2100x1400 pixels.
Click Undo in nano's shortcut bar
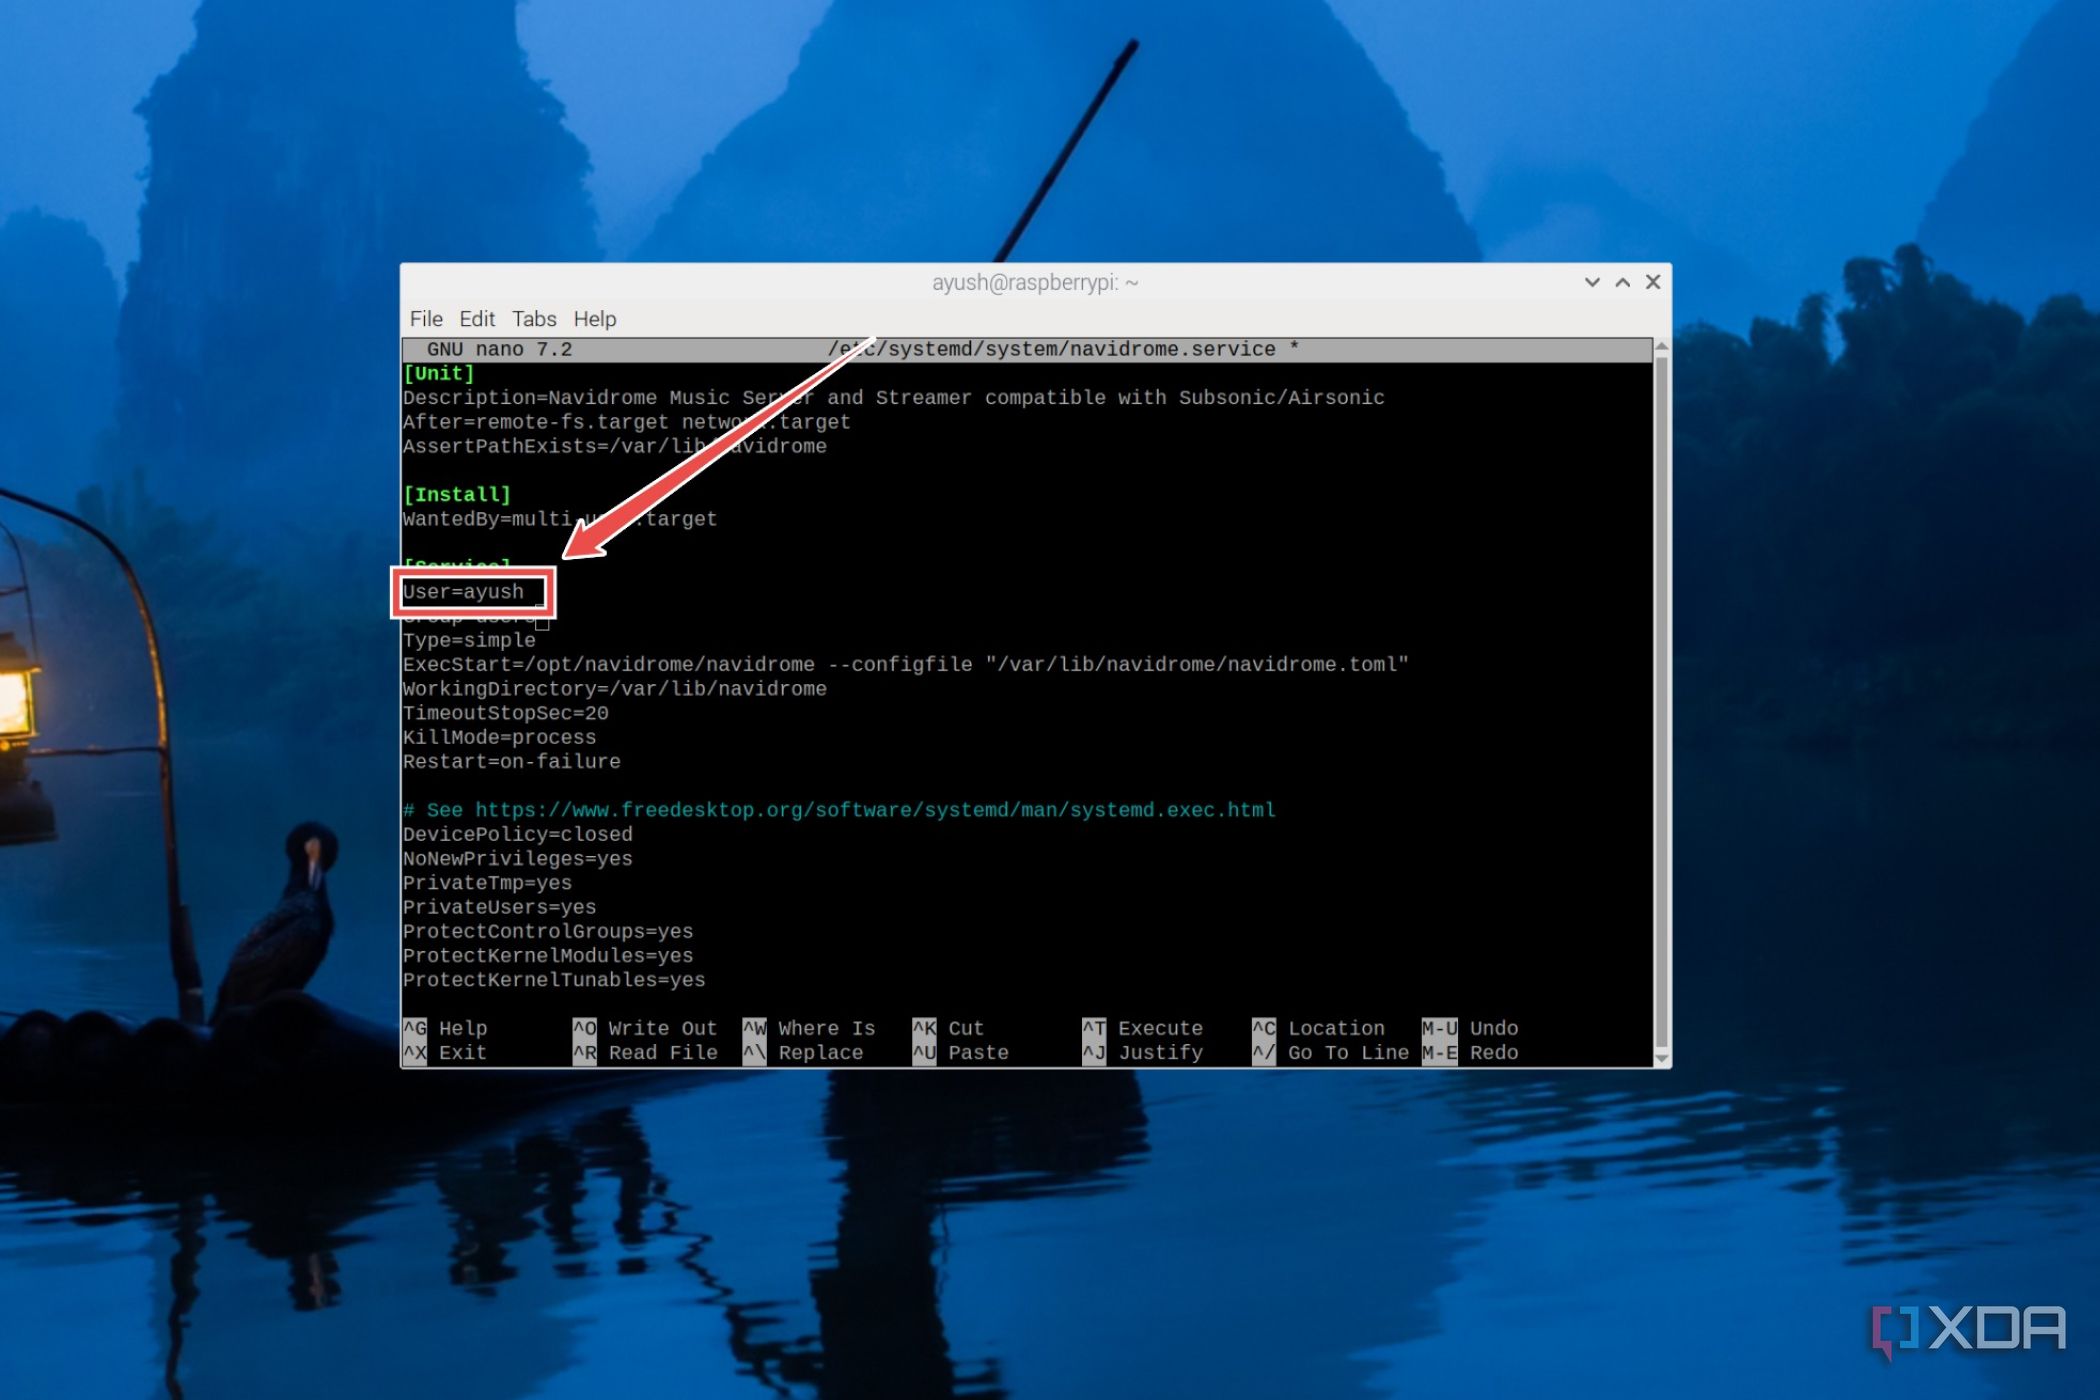tap(1493, 1027)
